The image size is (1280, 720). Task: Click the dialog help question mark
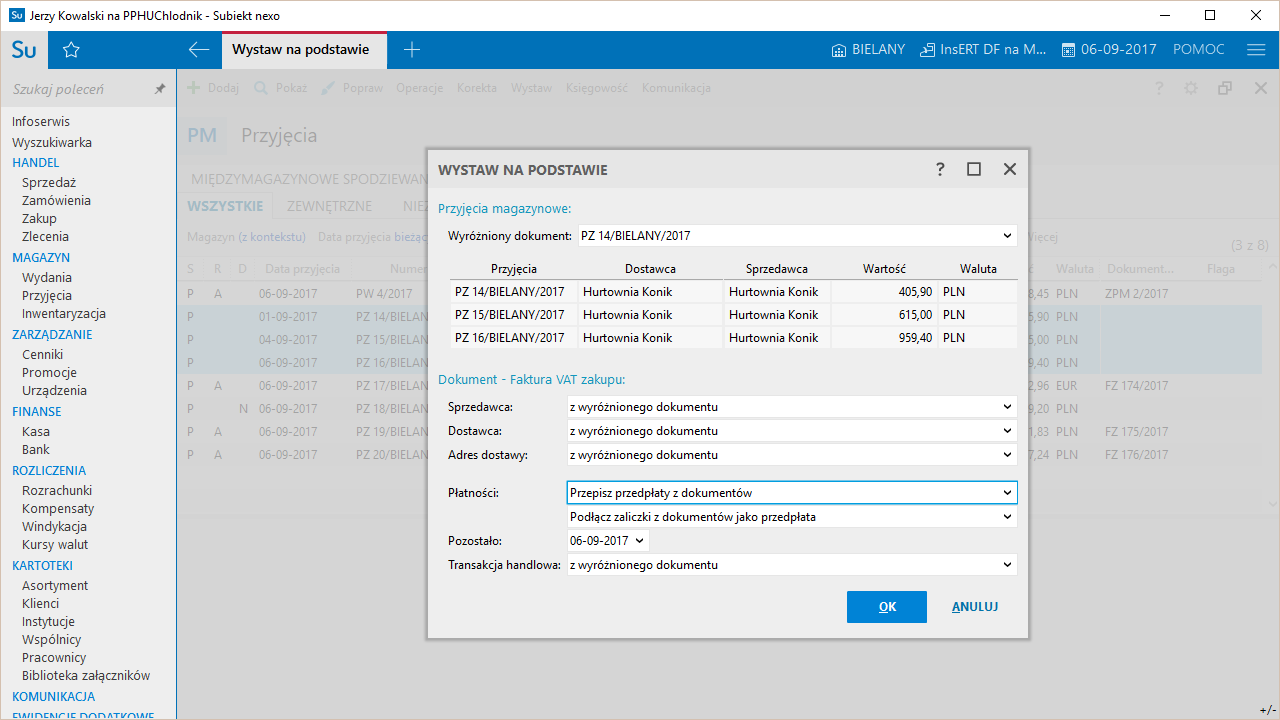click(x=940, y=170)
